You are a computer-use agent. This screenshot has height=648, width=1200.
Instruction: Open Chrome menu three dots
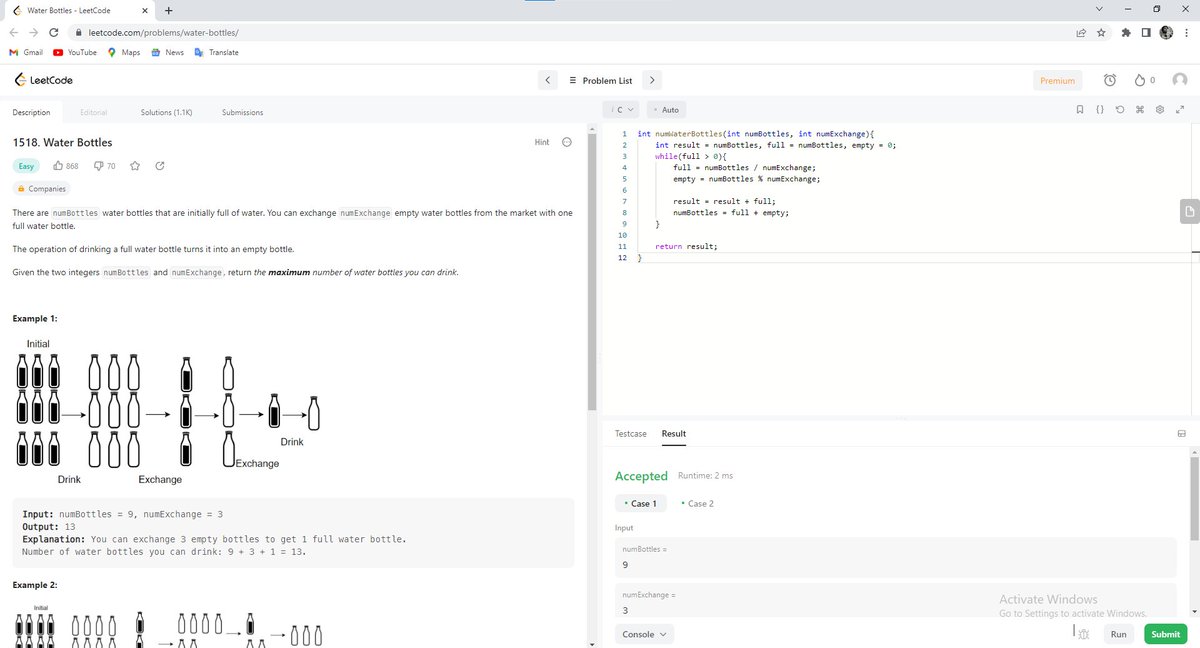coord(1188,32)
